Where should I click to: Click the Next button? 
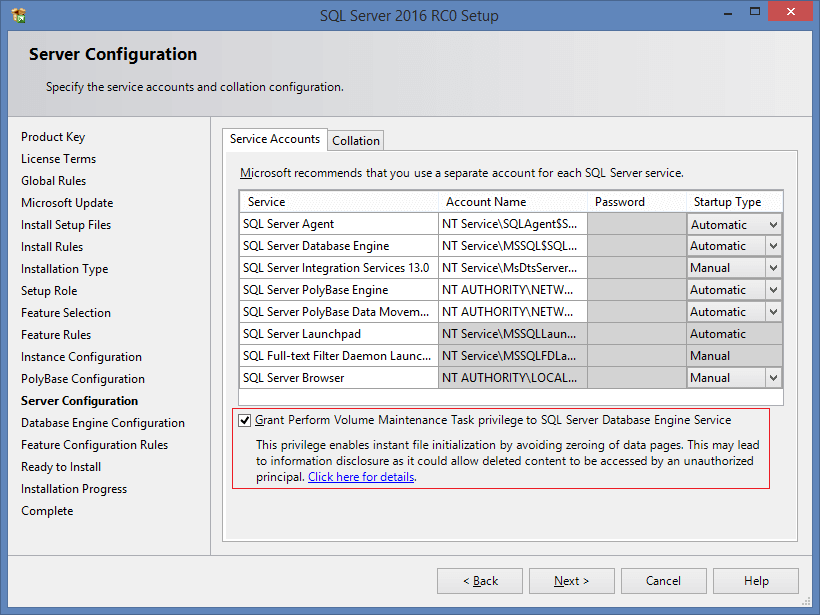(x=571, y=581)
